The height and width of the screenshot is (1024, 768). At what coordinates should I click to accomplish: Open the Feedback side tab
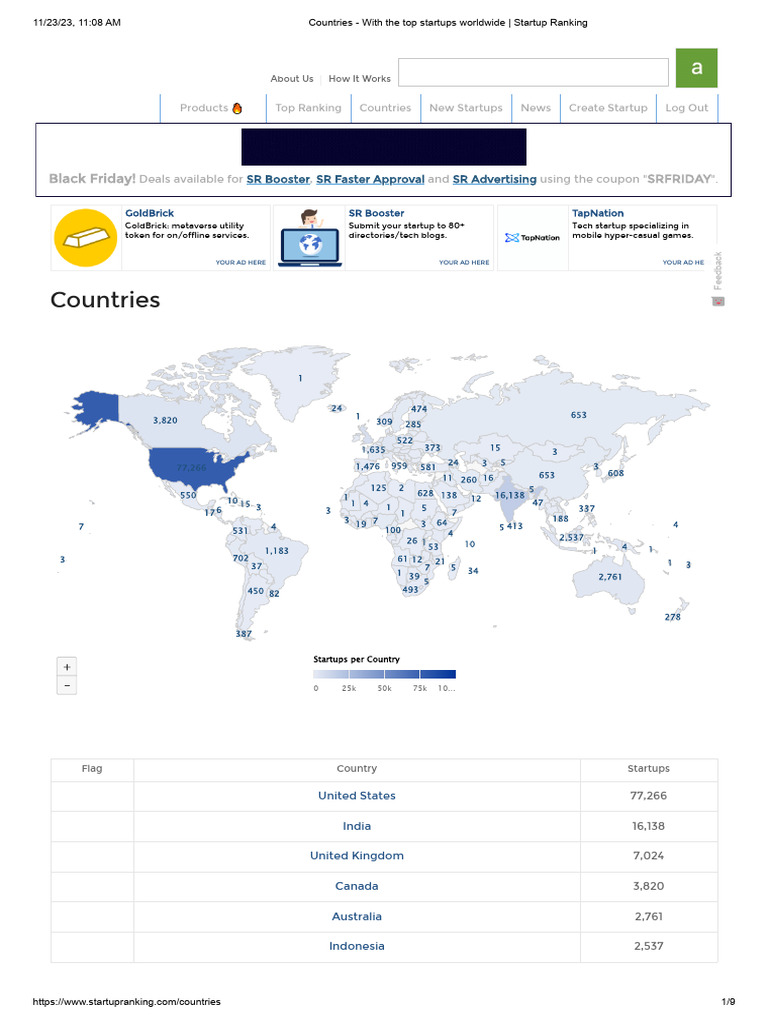[x=718, y=278]
